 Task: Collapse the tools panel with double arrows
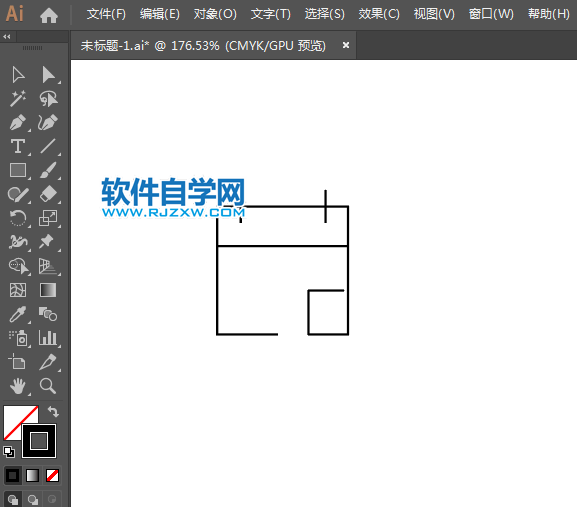7,36
